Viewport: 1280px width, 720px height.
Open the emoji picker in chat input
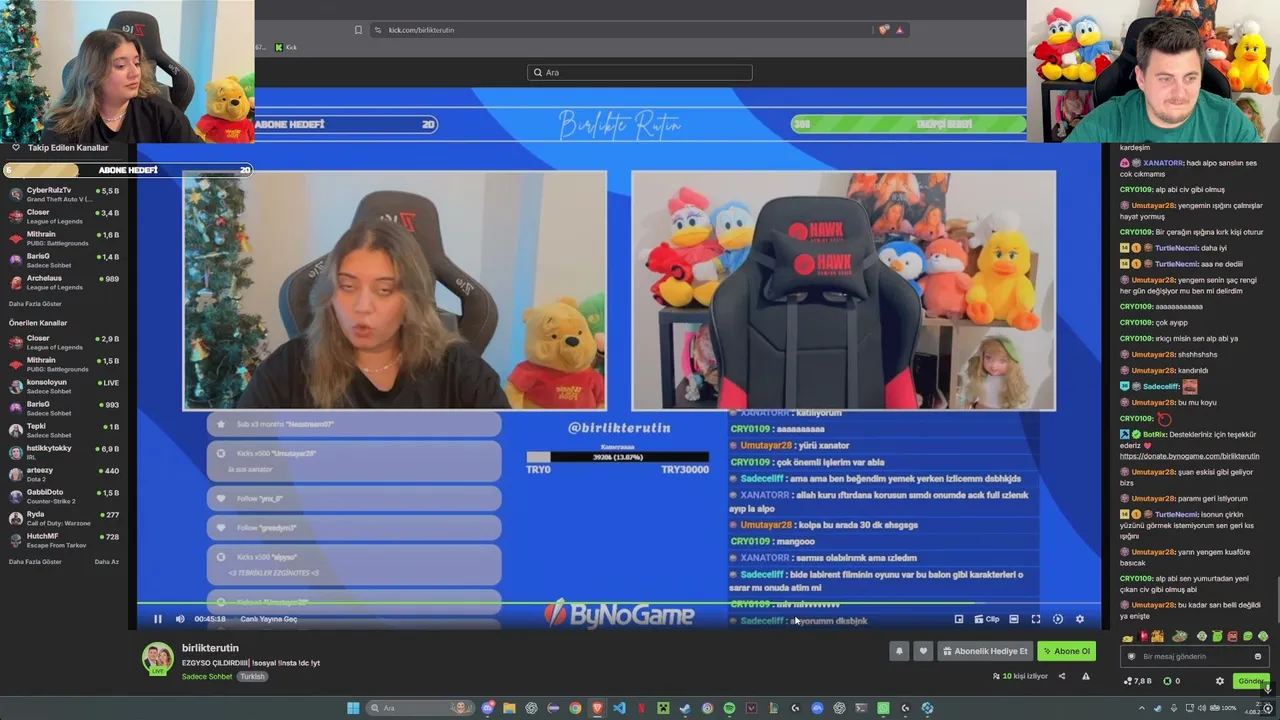tap(1257, 656)
